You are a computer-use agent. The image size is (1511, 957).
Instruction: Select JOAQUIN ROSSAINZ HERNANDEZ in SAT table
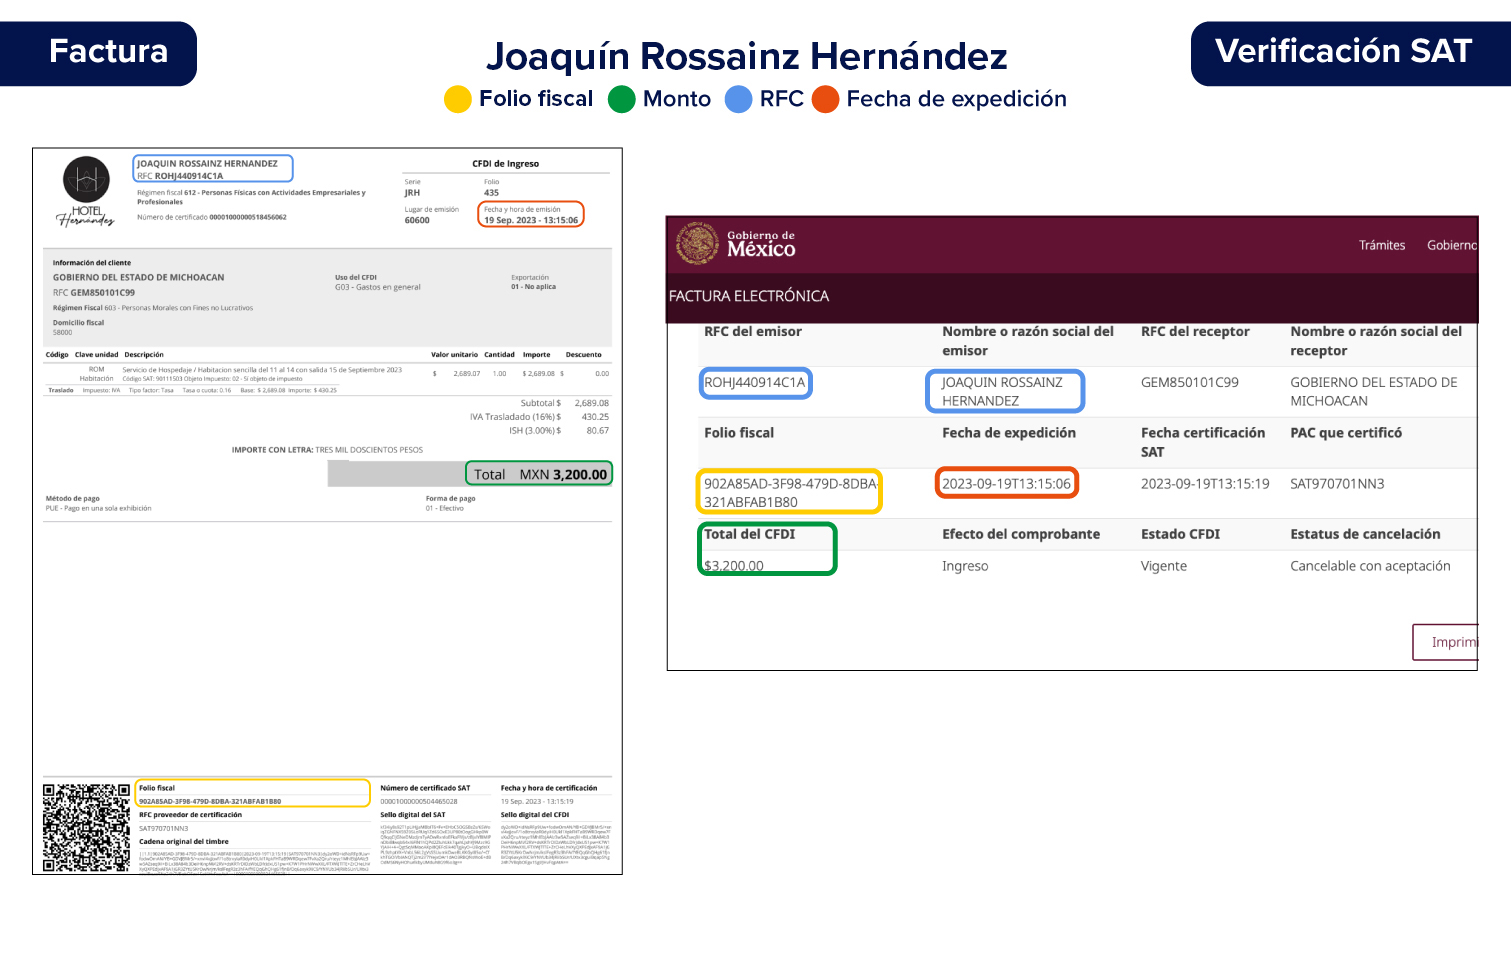1002,391
